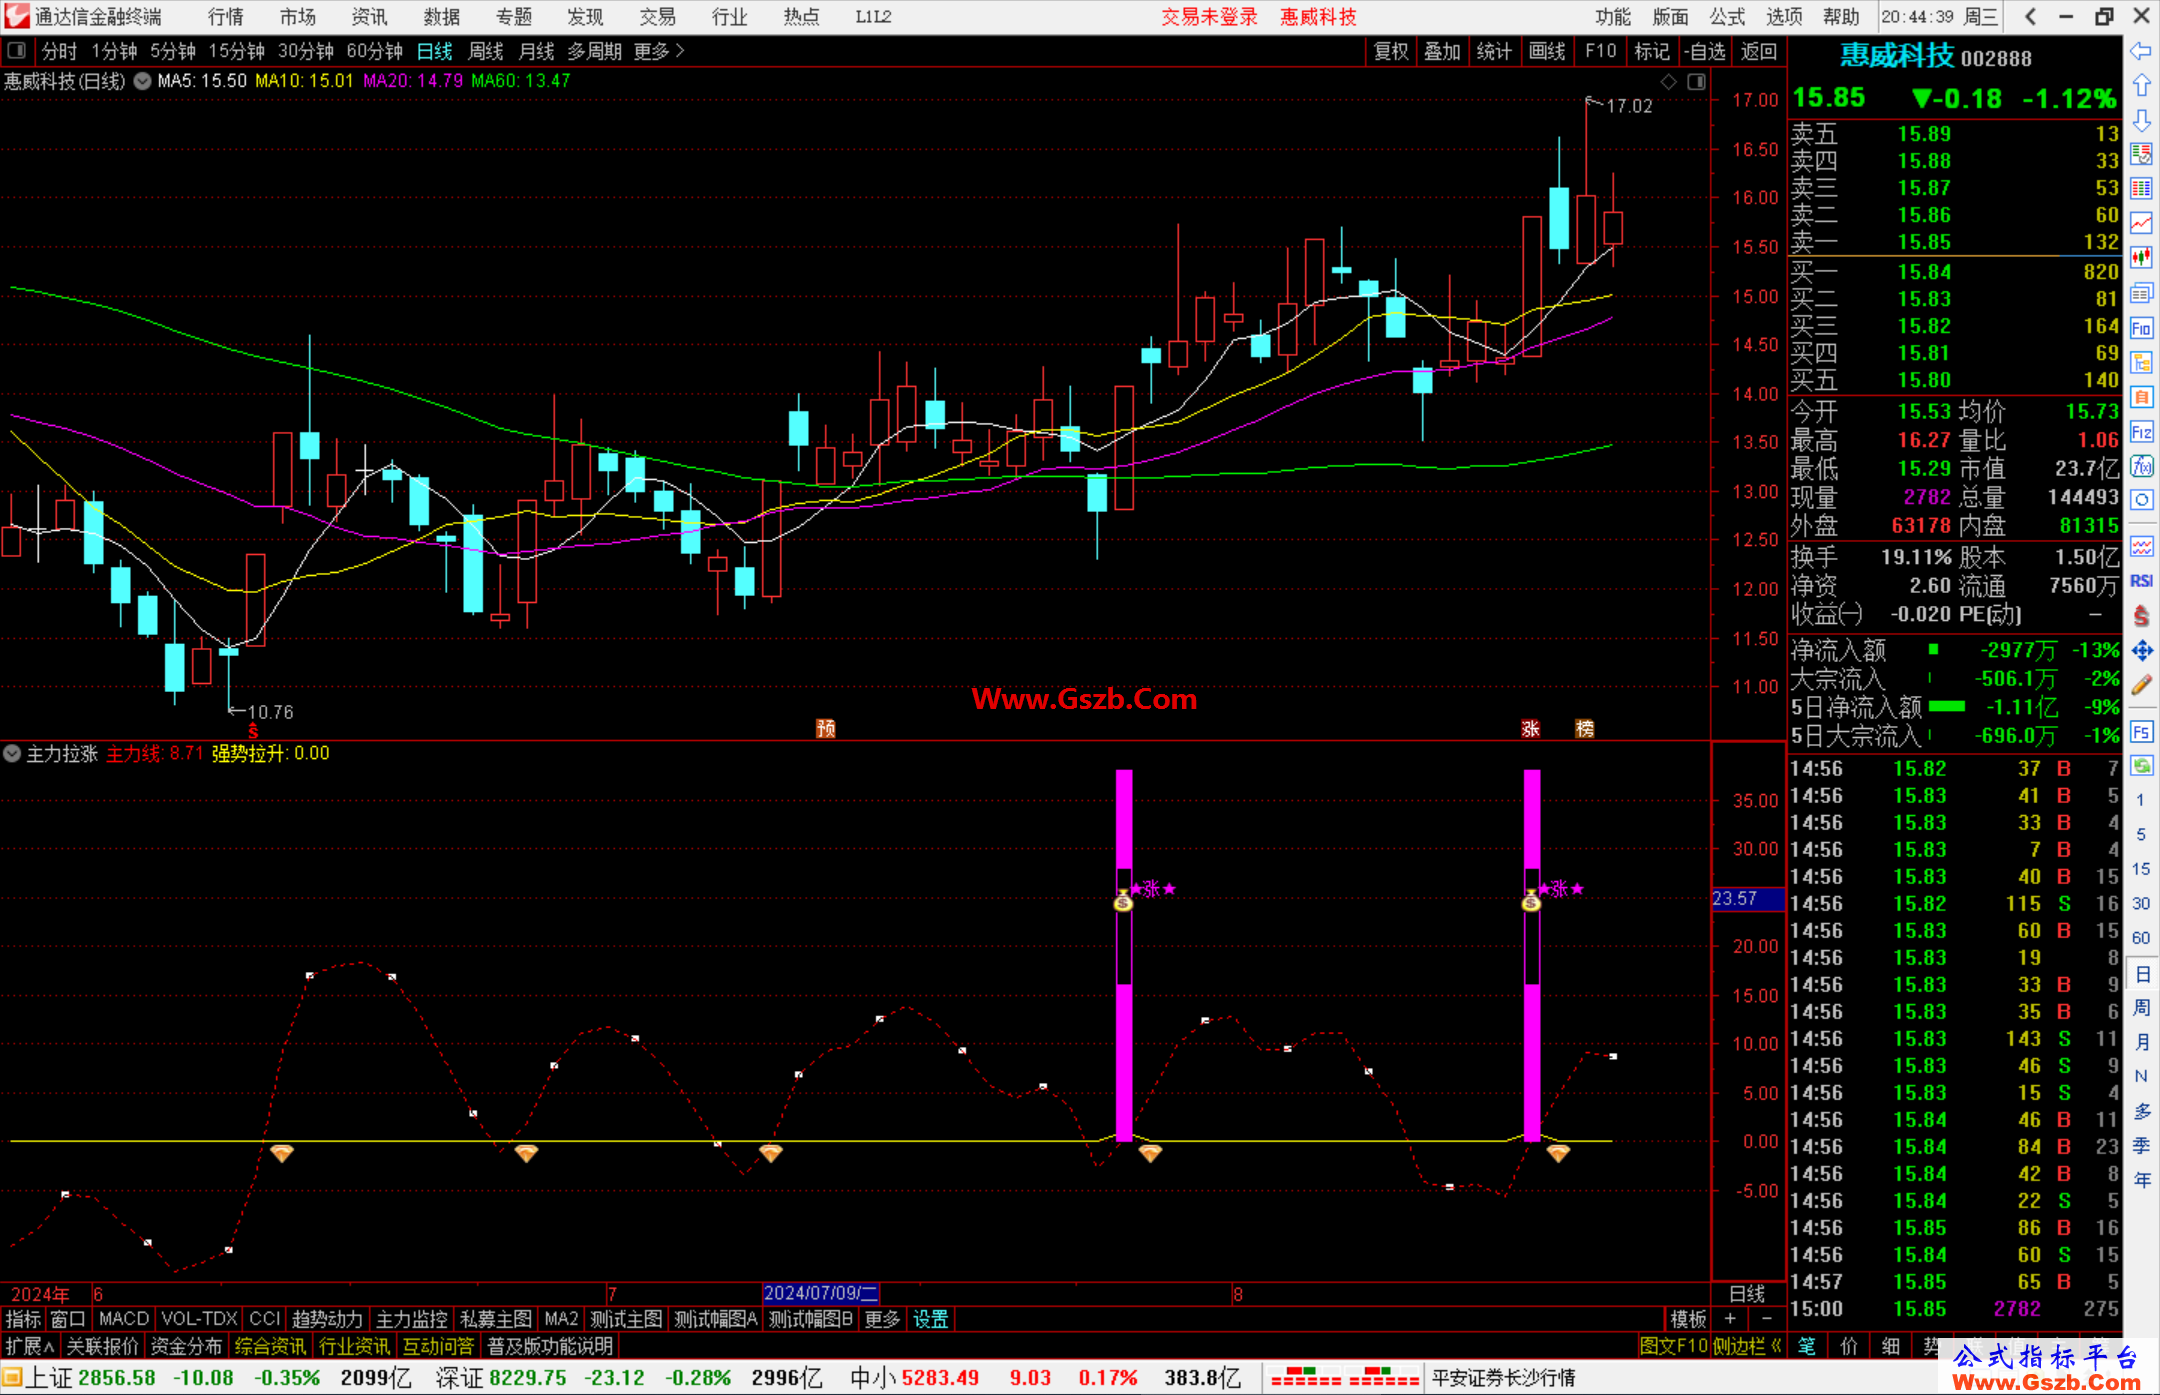The image size is (2160, 1395).
Task: Open the 模板 template menu
Action: pyautogui.click(x=1689, y=1319)
